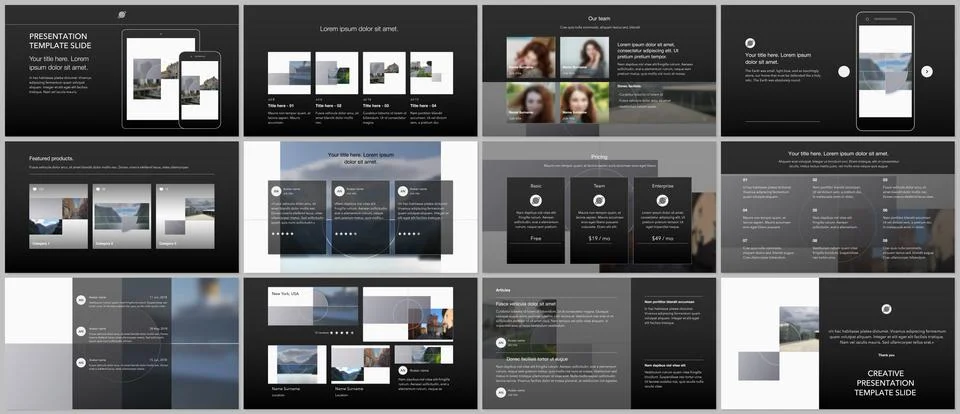Viewport: 960px width, 414px height.
Task: Click the comment icon on the Category 2 card
Action: [97, 190]
